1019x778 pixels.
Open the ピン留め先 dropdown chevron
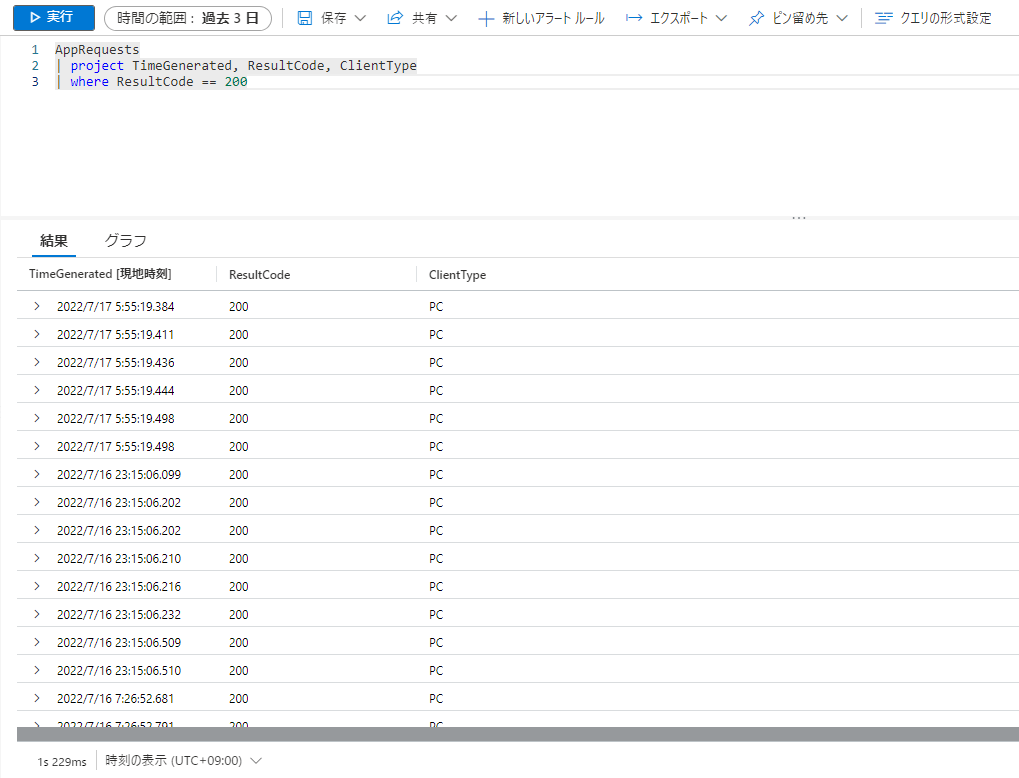[x=842, y=18]
